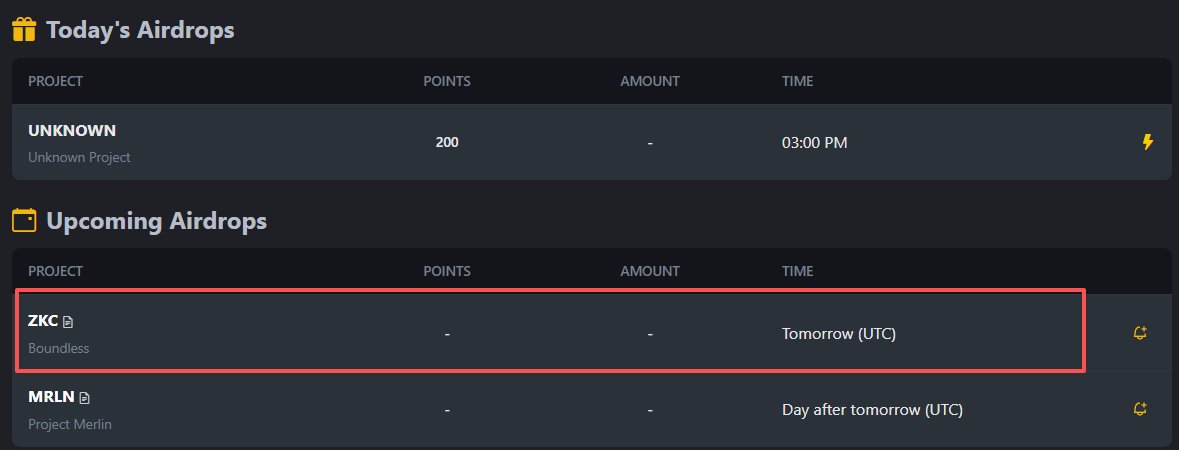Click the 200 points value
Screen dimensions: 1179x450
(447, 141)
